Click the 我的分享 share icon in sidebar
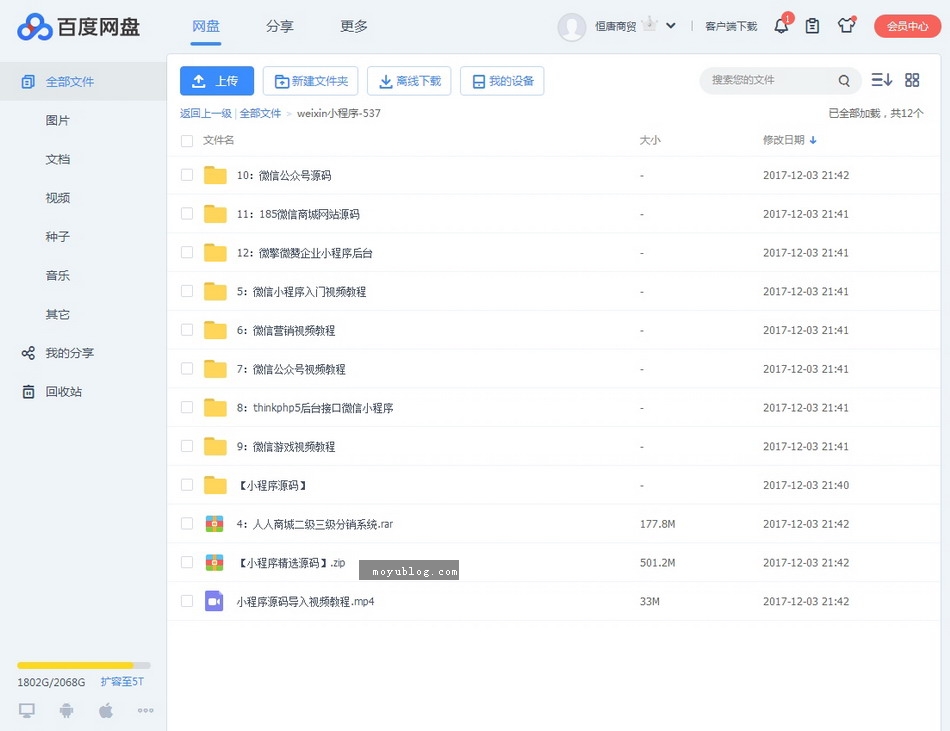This screenshot has height=731, width=950. coord(28,353)
